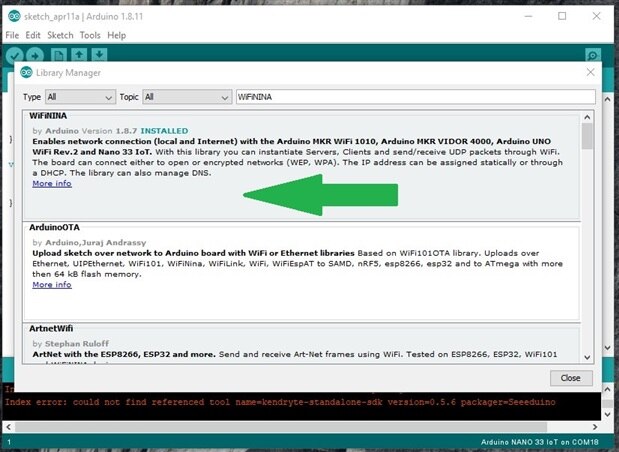Close the Library Manager dialog with X
This screenshot has height=452, width=619.
click(x=590, y=72)
